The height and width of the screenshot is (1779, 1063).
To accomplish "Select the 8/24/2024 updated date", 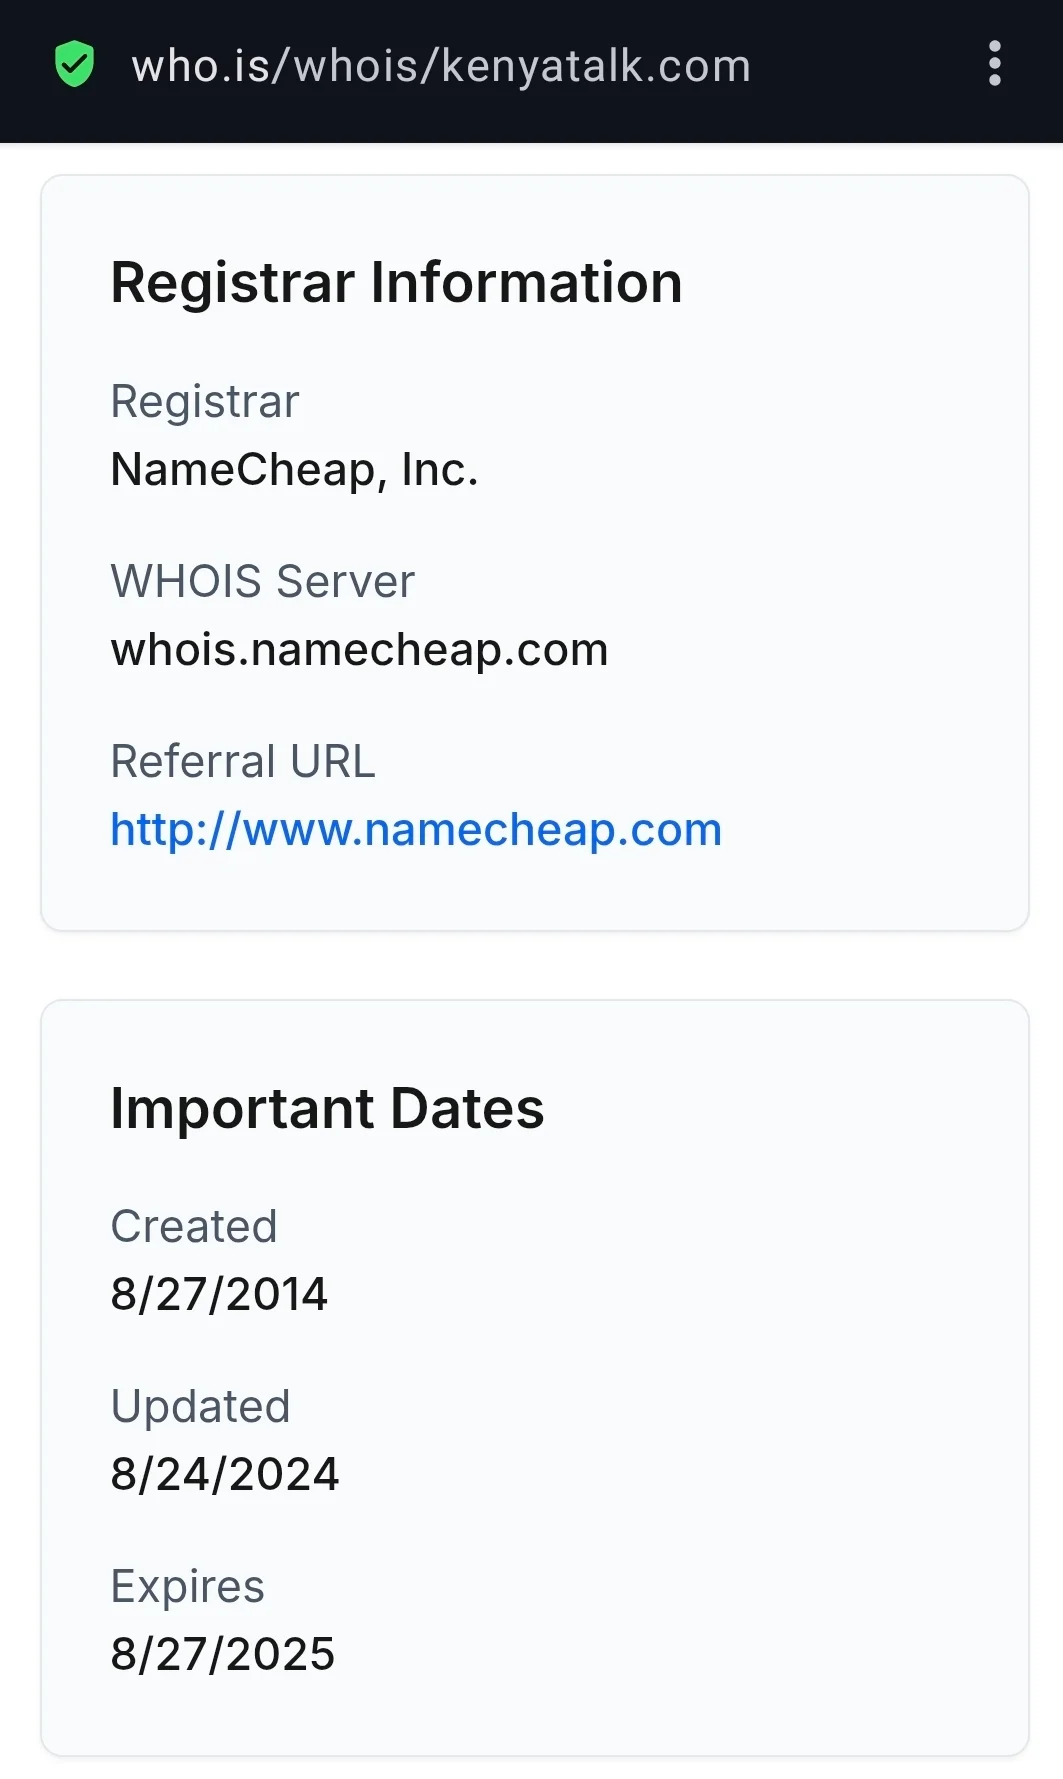I will pos(225,1474).
